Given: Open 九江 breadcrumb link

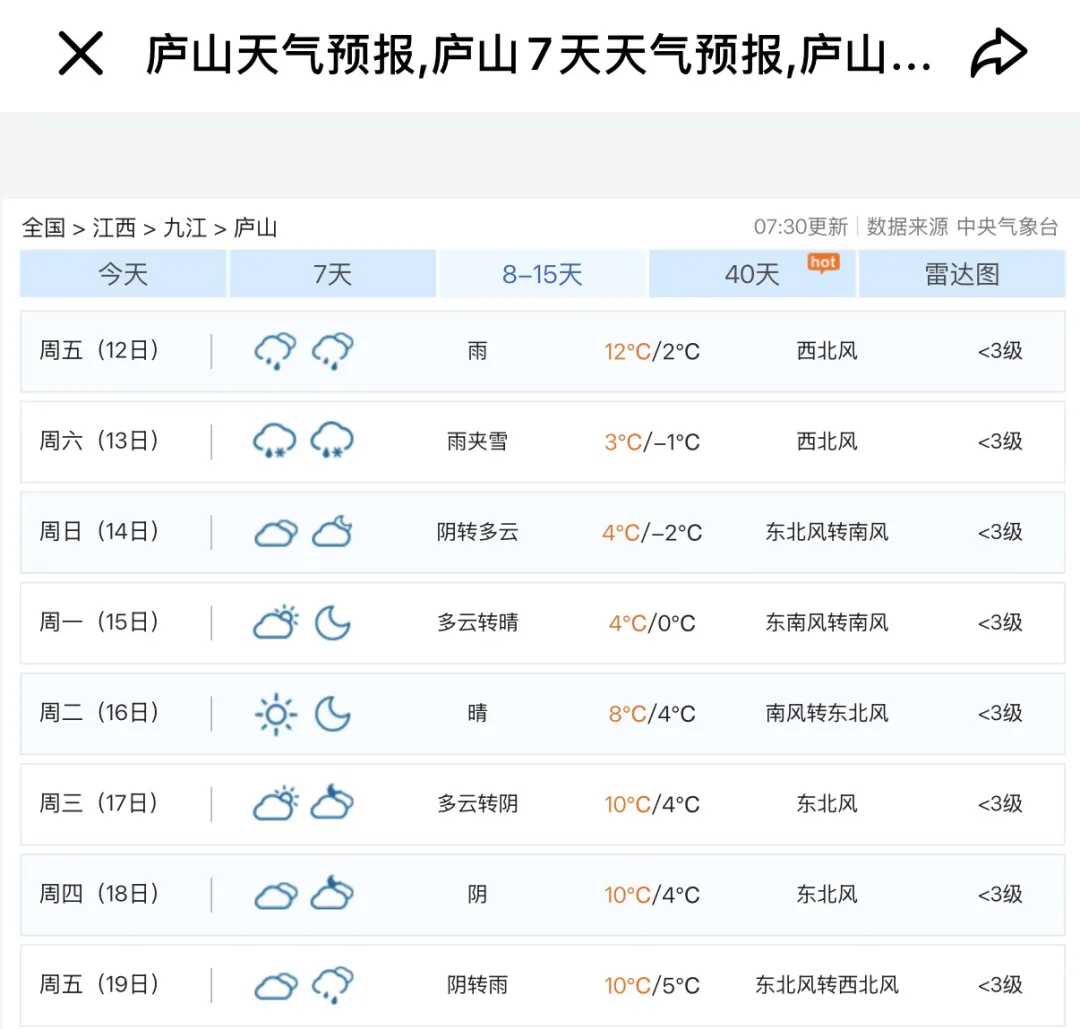Looking at the screenshot, I should coord(185,228).
